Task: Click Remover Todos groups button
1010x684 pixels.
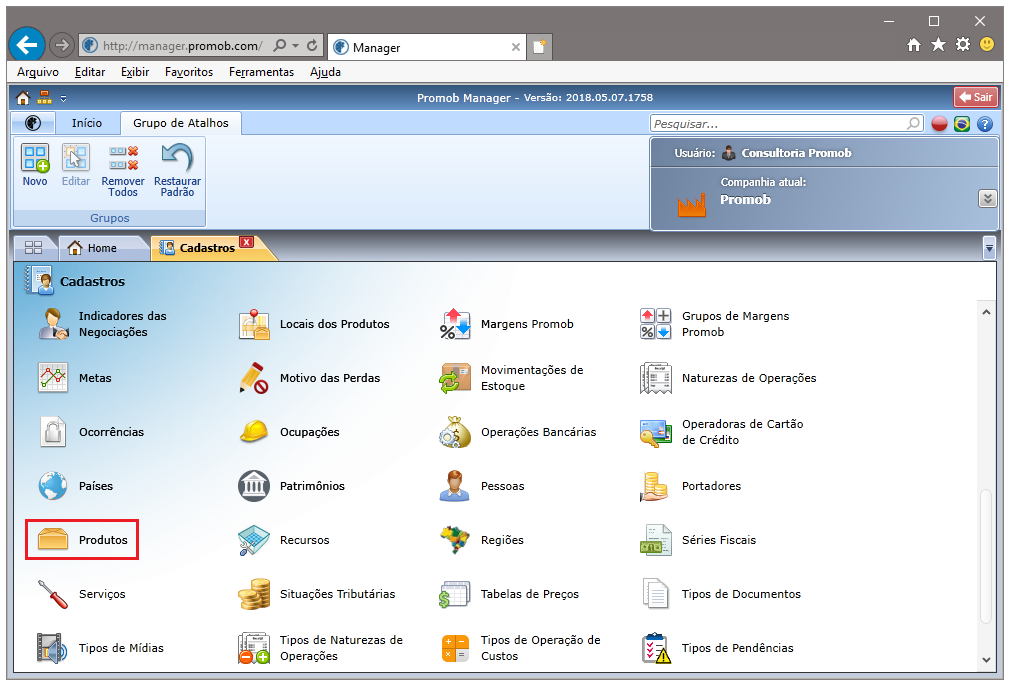Action: point(122,171)
